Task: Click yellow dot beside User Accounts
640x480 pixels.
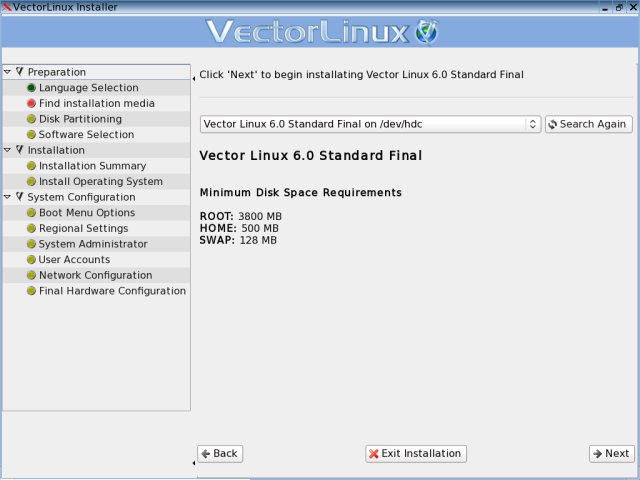Action: coord(31,260)
